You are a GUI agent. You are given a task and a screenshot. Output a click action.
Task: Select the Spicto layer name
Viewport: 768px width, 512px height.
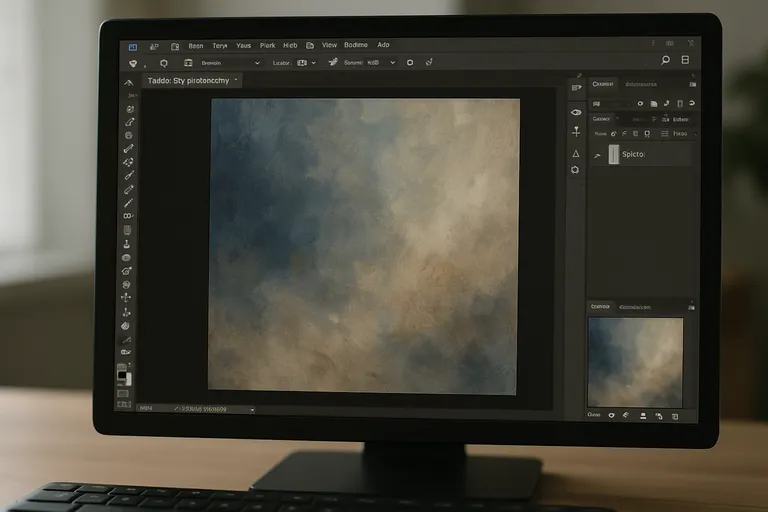(x=634, y=155)
